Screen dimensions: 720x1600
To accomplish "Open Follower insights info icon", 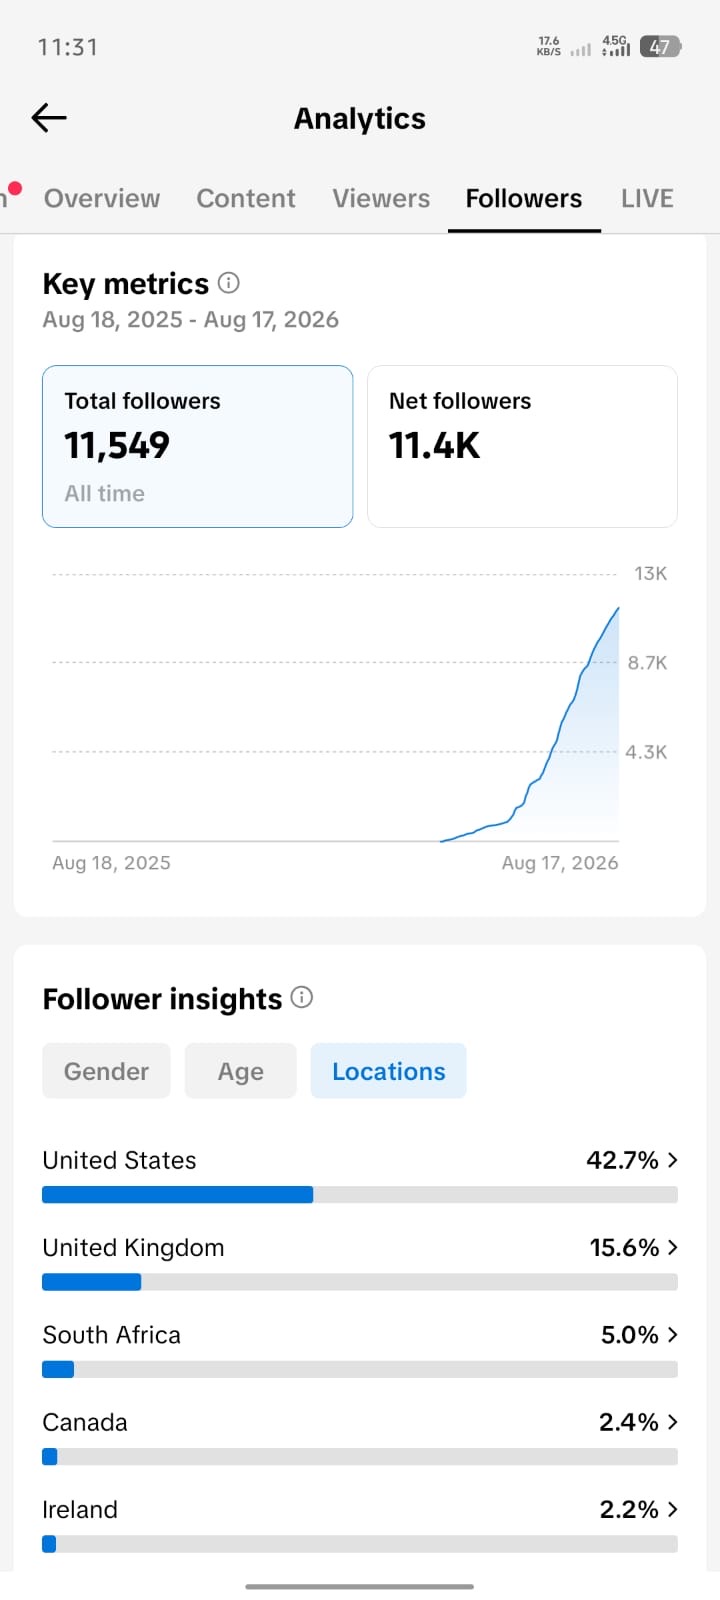I will point(302,997).
